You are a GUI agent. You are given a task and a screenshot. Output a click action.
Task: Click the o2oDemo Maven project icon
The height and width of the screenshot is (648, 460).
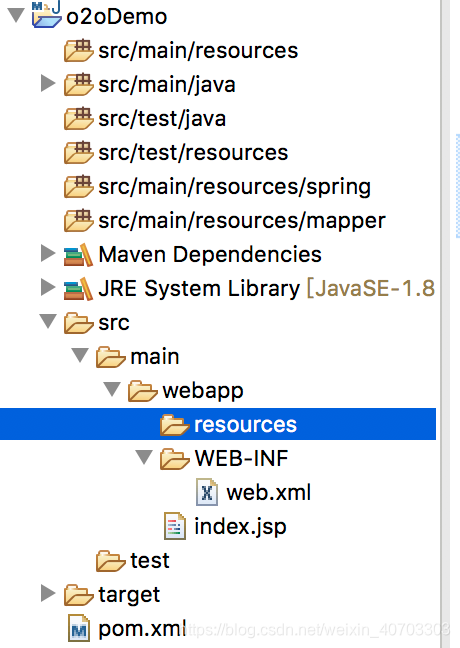pos(47,15)
